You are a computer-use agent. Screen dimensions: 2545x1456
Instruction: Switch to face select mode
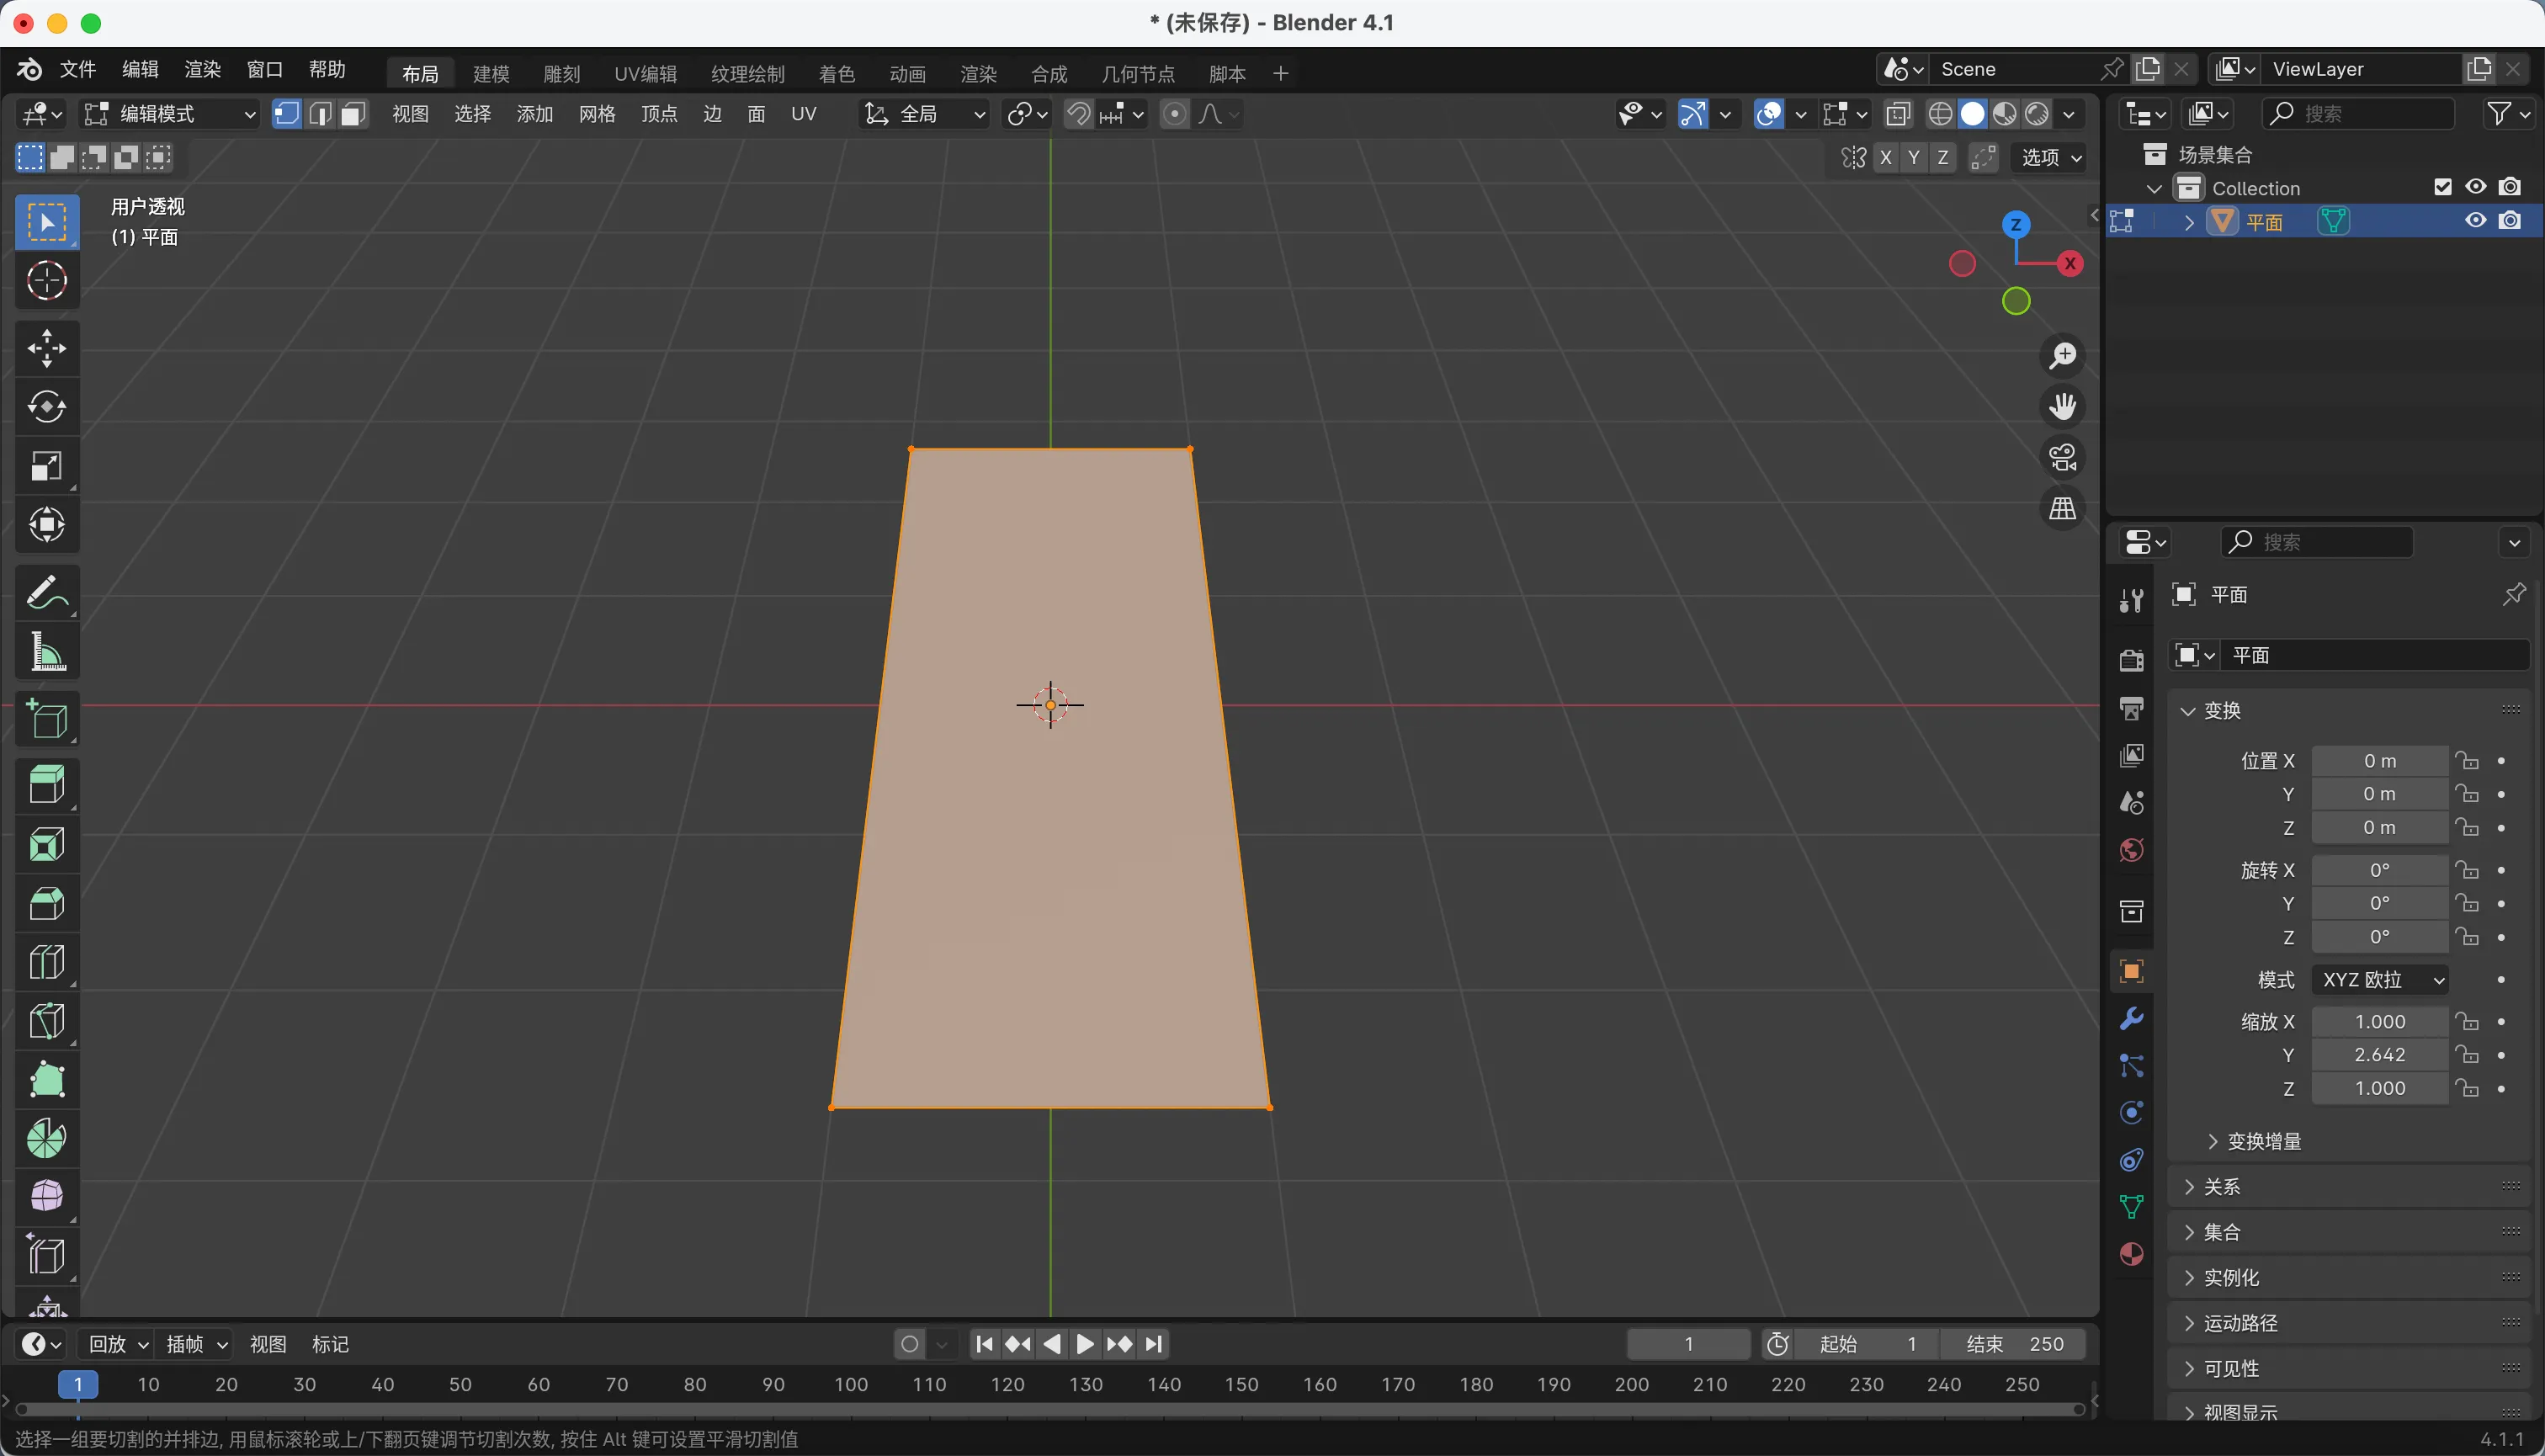pyautogui.click(x=353, y=114)
